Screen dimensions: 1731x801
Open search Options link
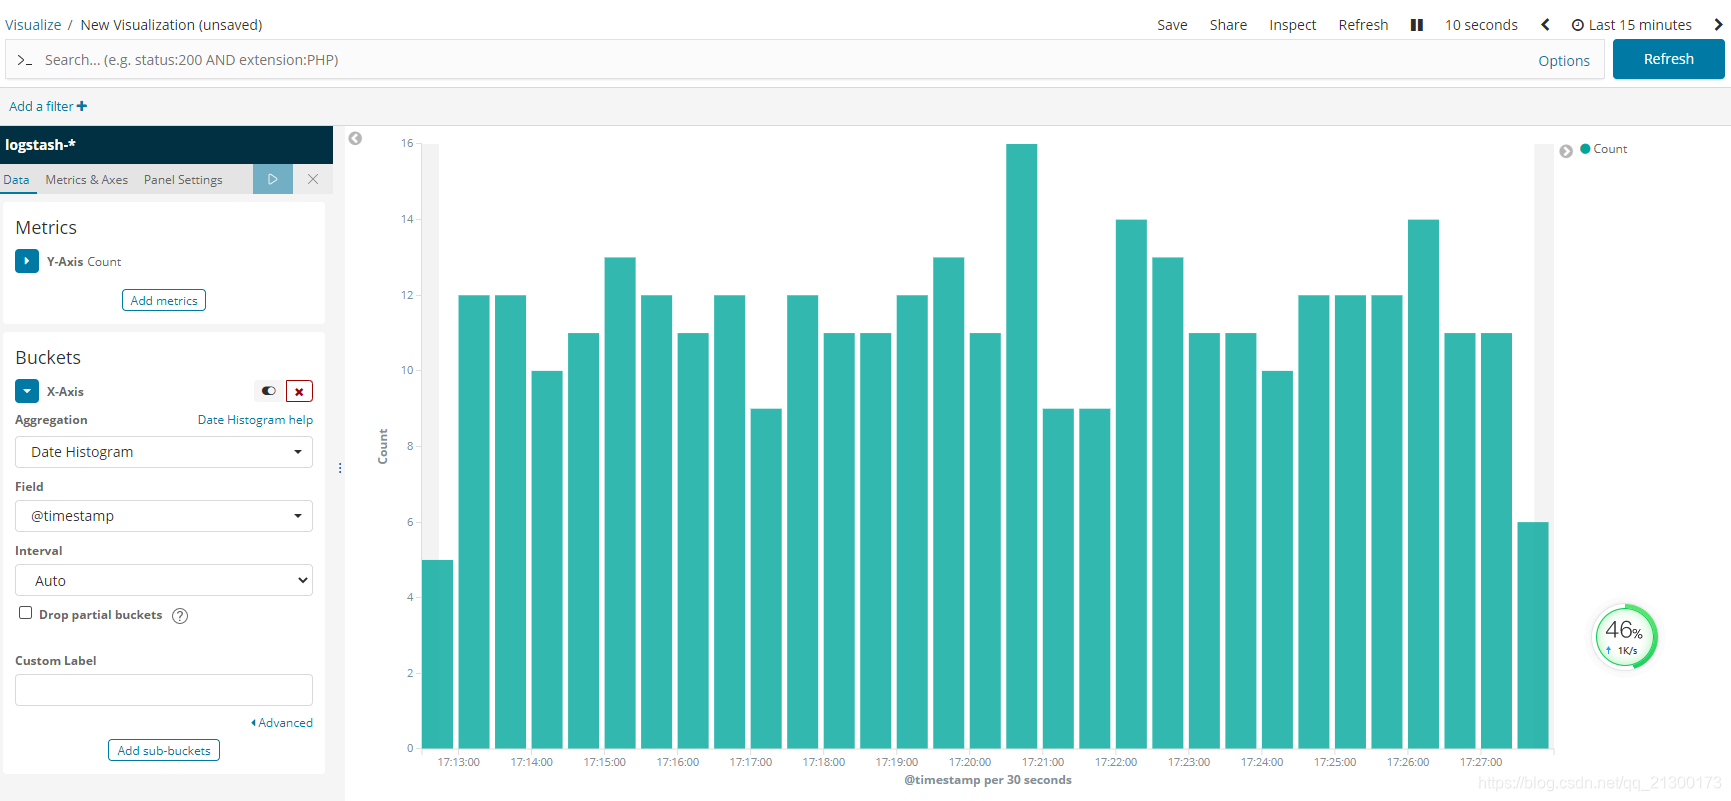tap(1564, 61)
